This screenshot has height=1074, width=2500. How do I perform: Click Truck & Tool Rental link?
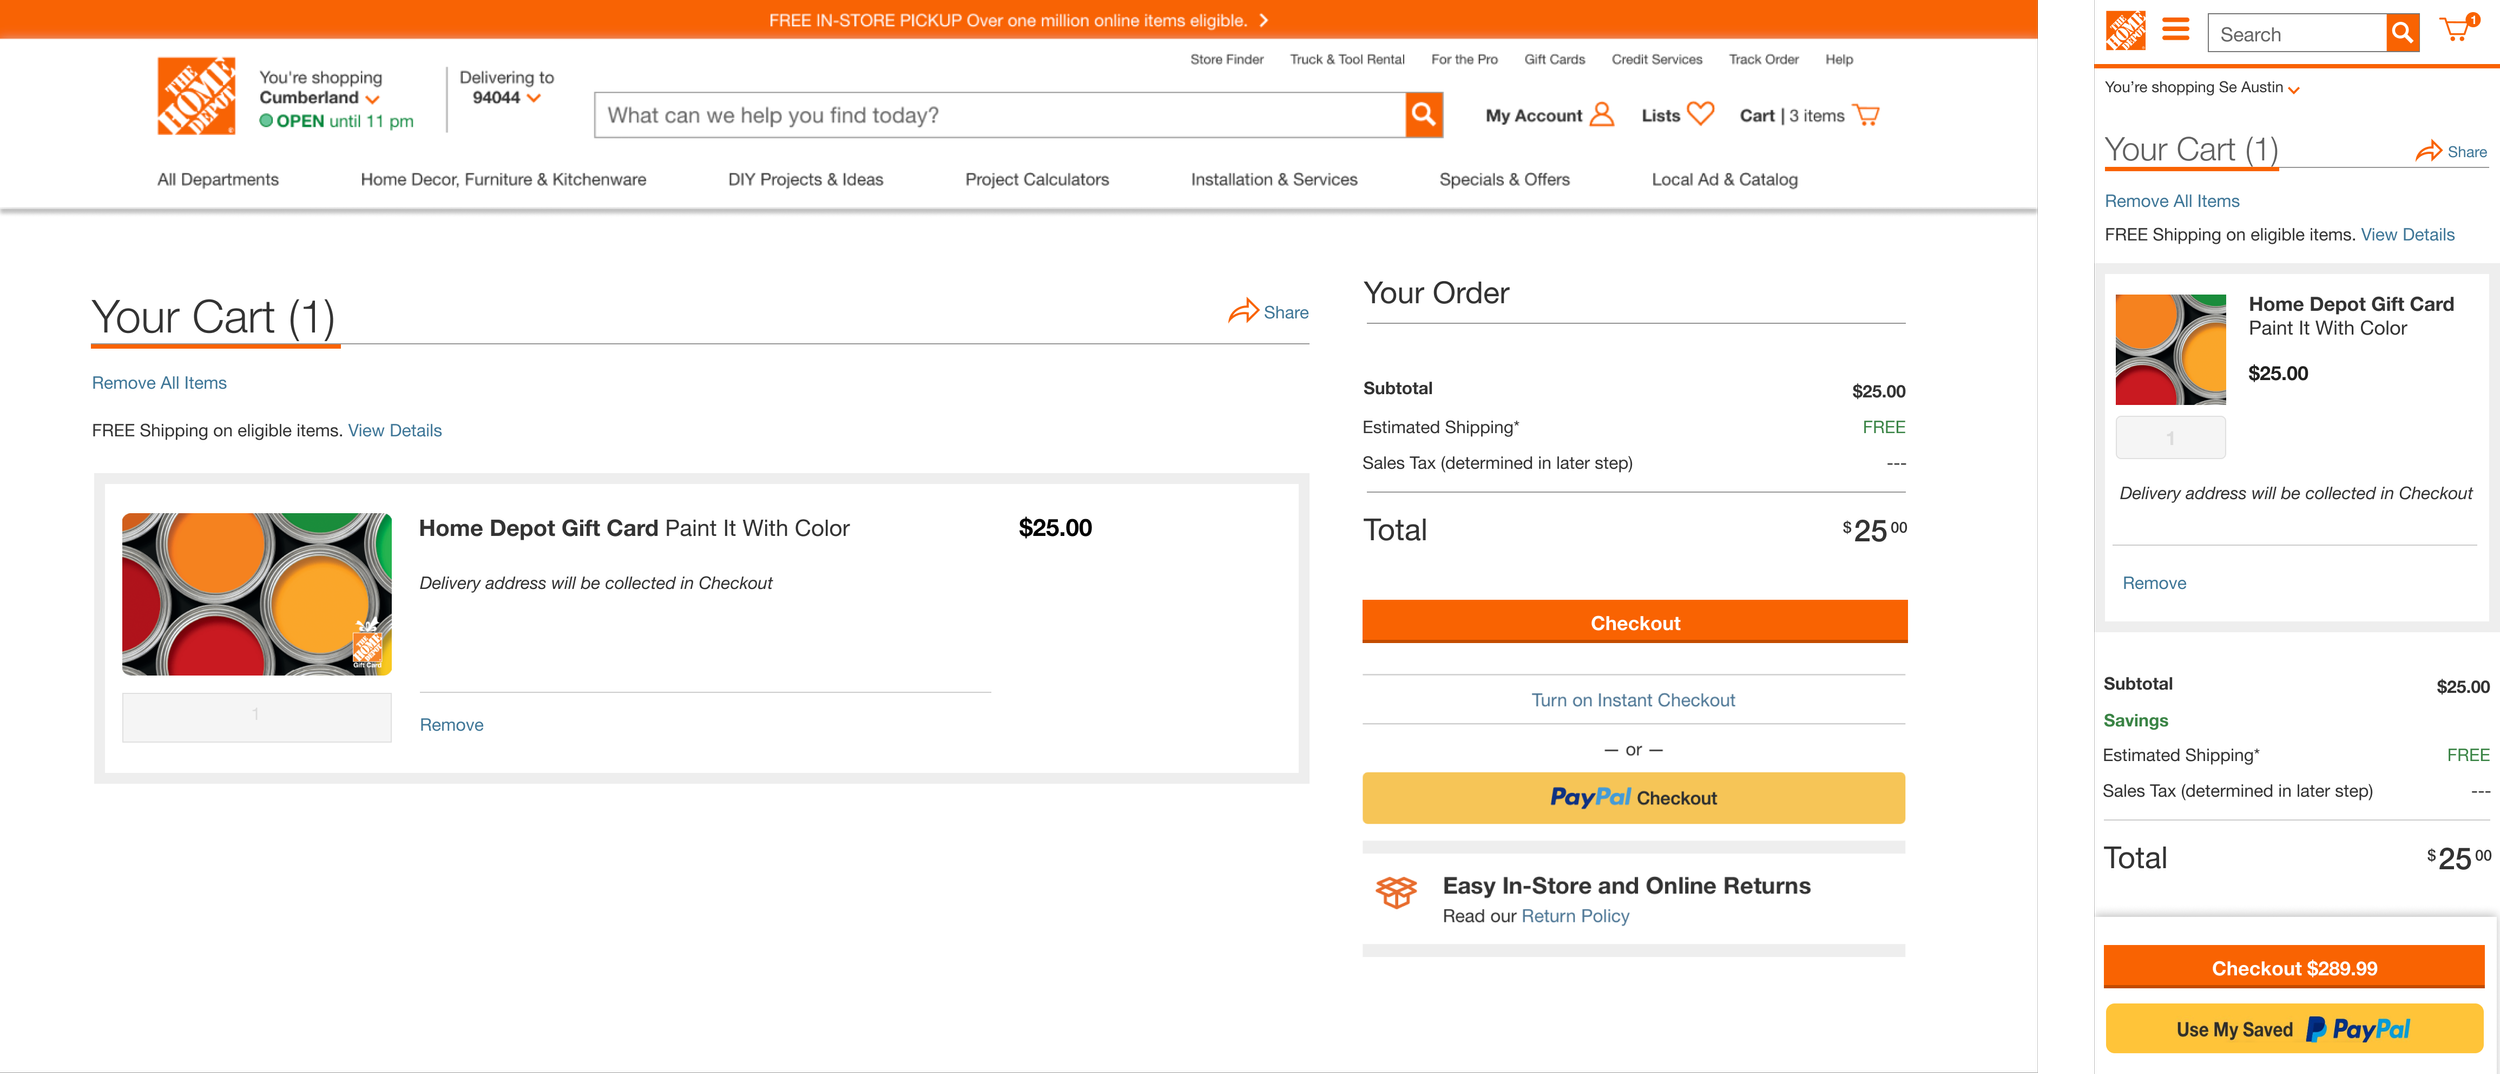[x=1347, y=59]
